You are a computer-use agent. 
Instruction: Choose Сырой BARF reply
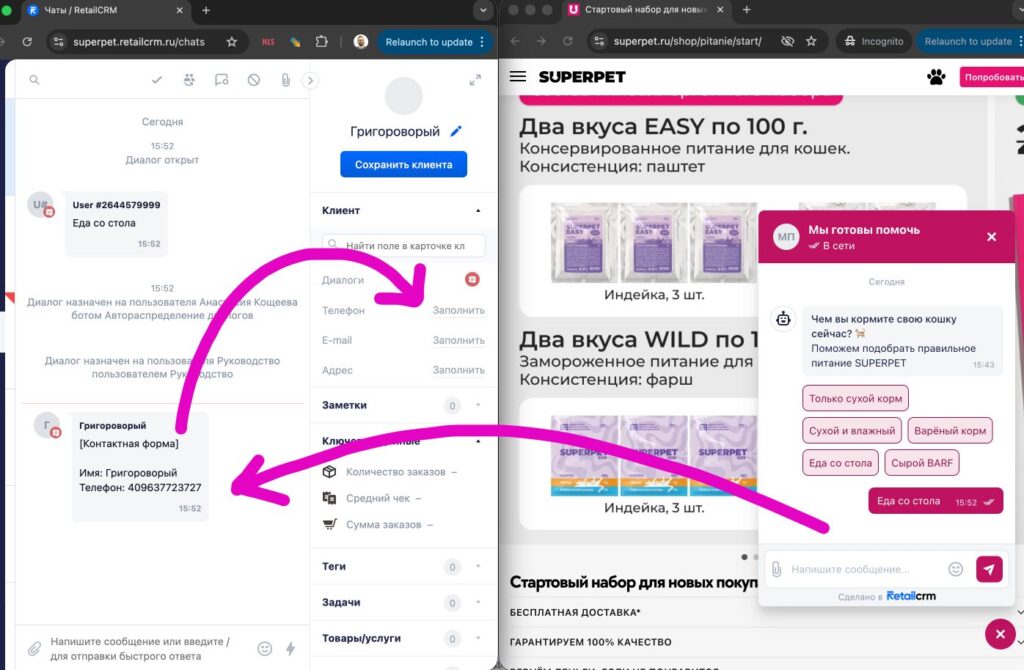921,463
